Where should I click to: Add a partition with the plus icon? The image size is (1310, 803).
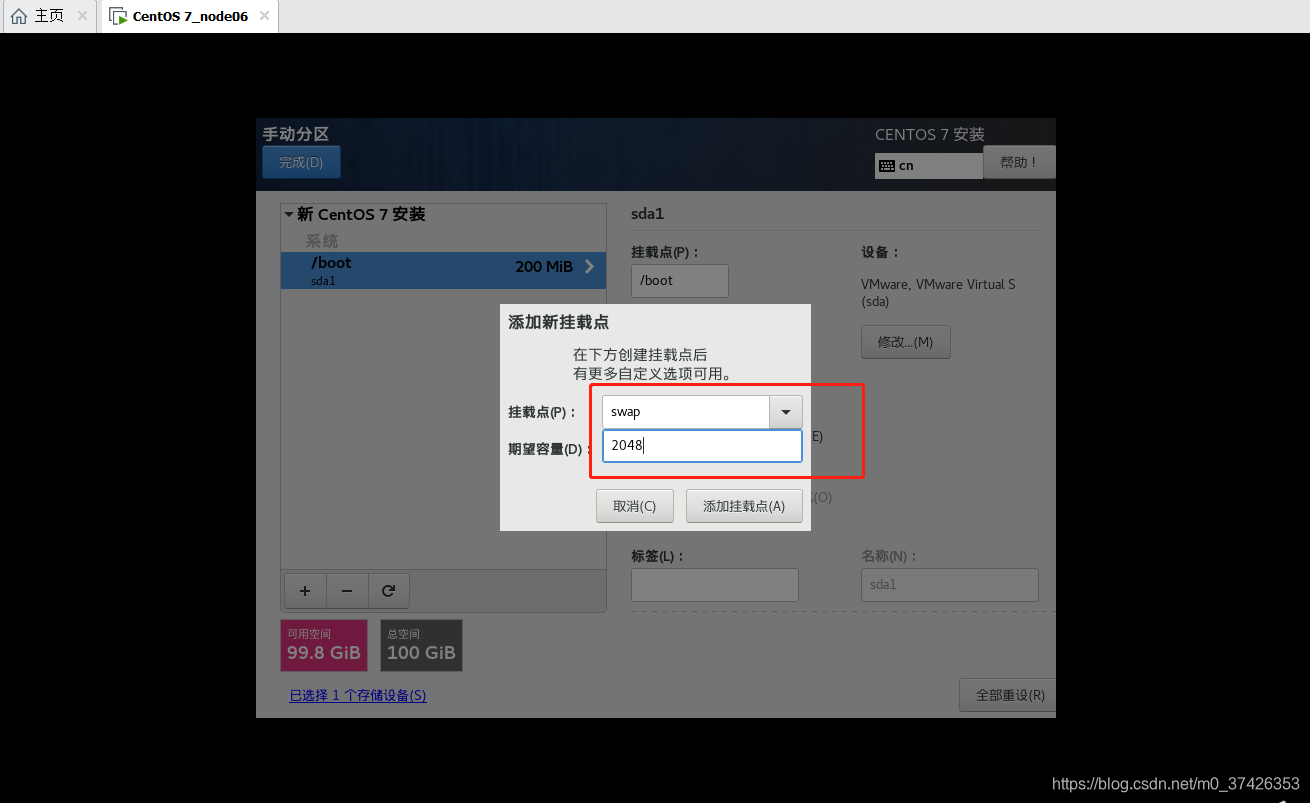305,591
